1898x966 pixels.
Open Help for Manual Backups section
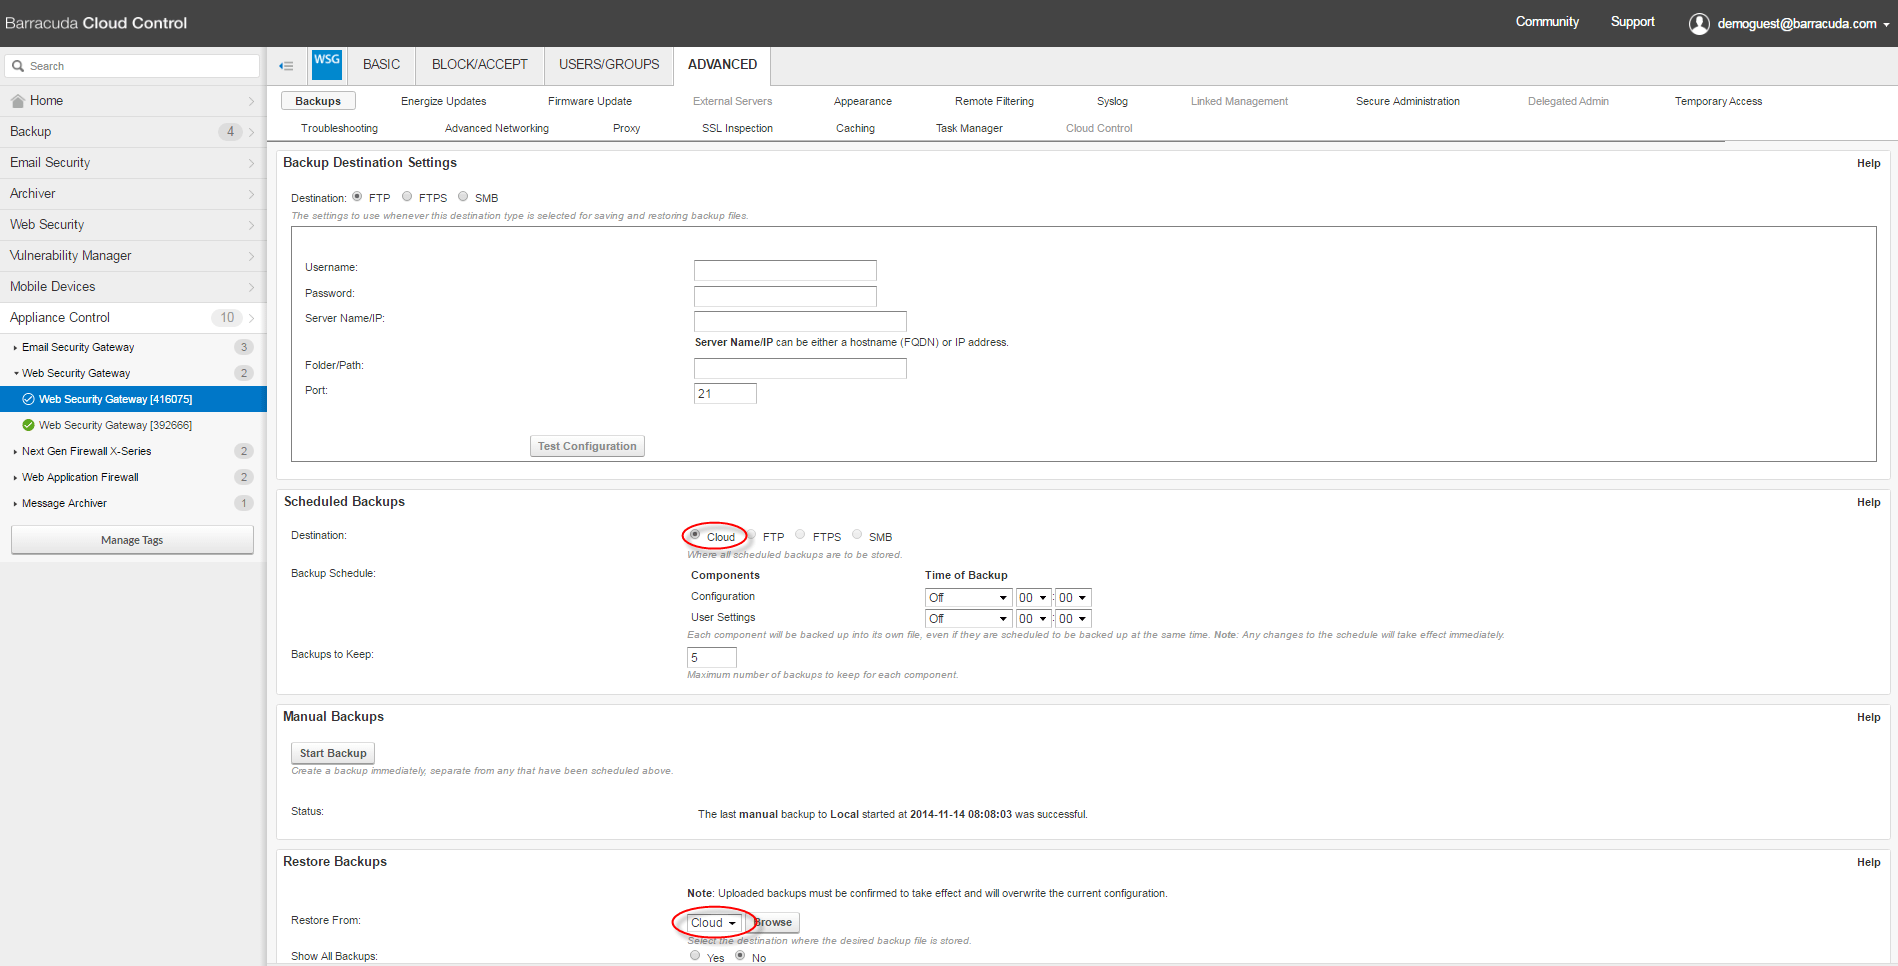click(1868, 717)
